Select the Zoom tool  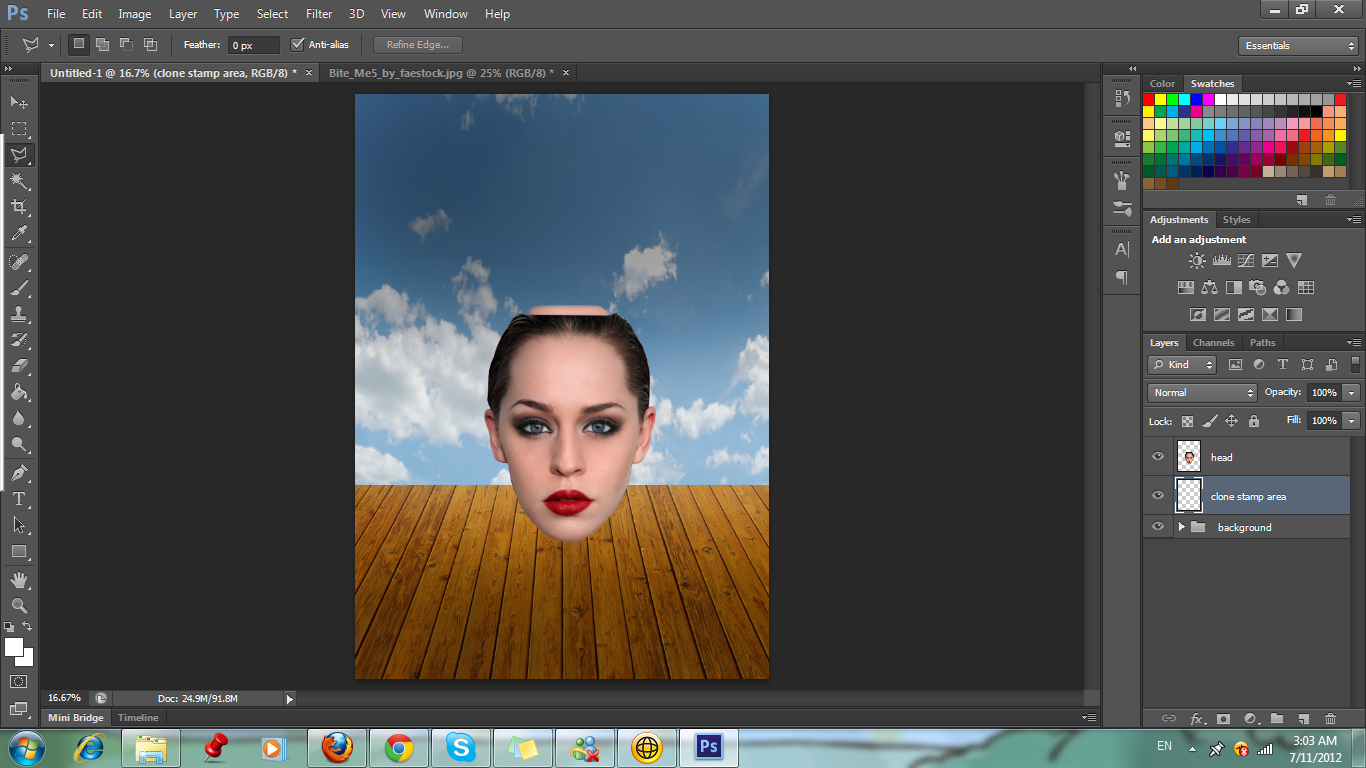(x=20, y=605)
